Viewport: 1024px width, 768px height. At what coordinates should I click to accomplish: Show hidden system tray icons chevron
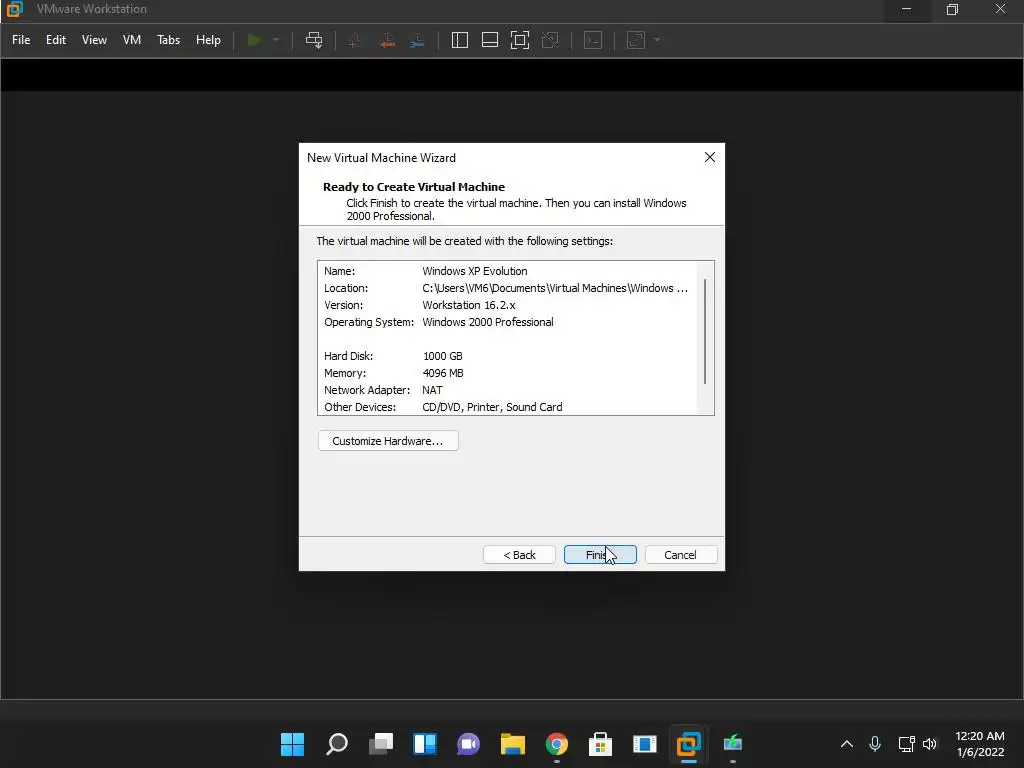pos(846,744)
